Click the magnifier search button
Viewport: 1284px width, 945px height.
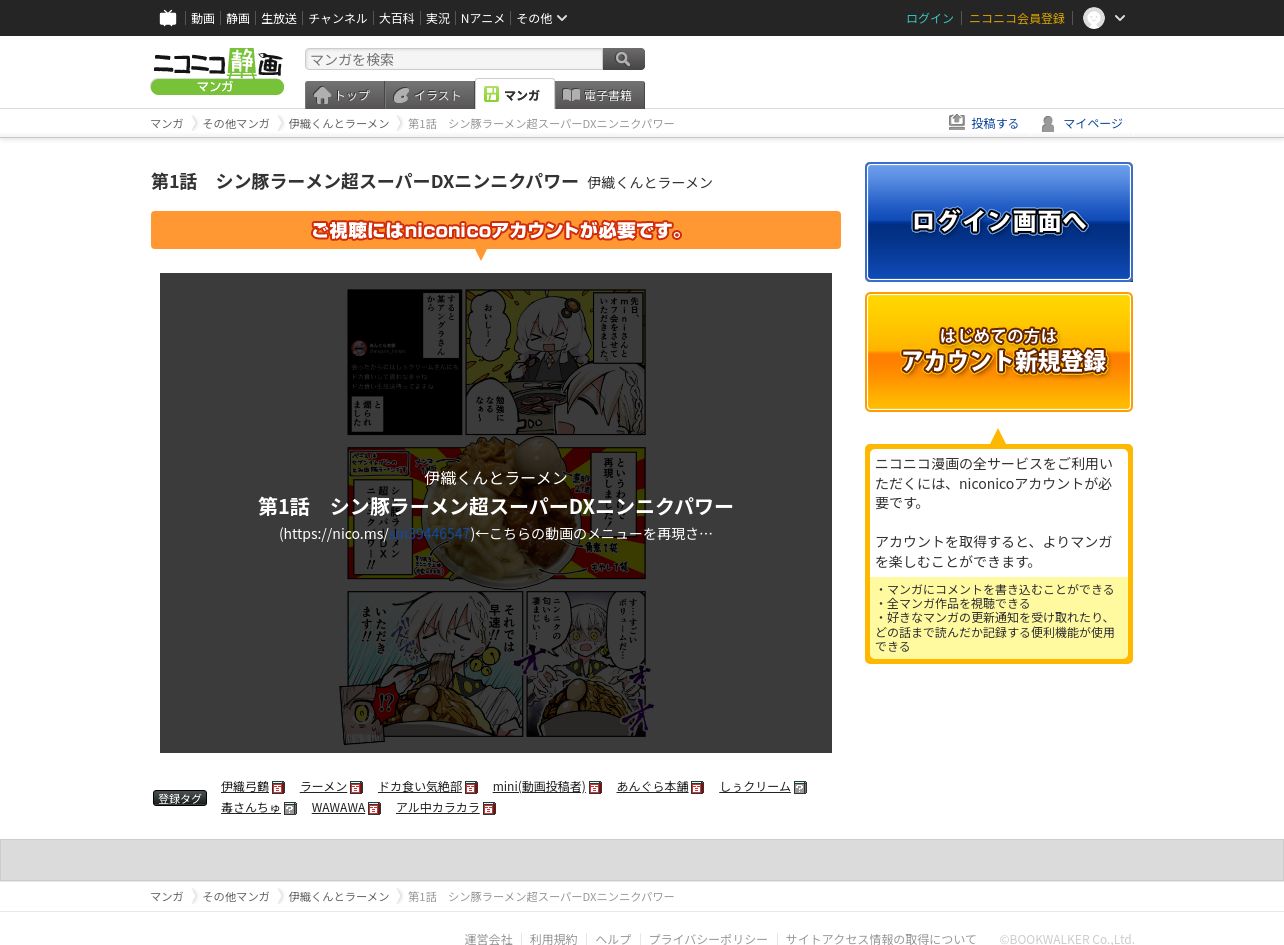coord(624,59)
